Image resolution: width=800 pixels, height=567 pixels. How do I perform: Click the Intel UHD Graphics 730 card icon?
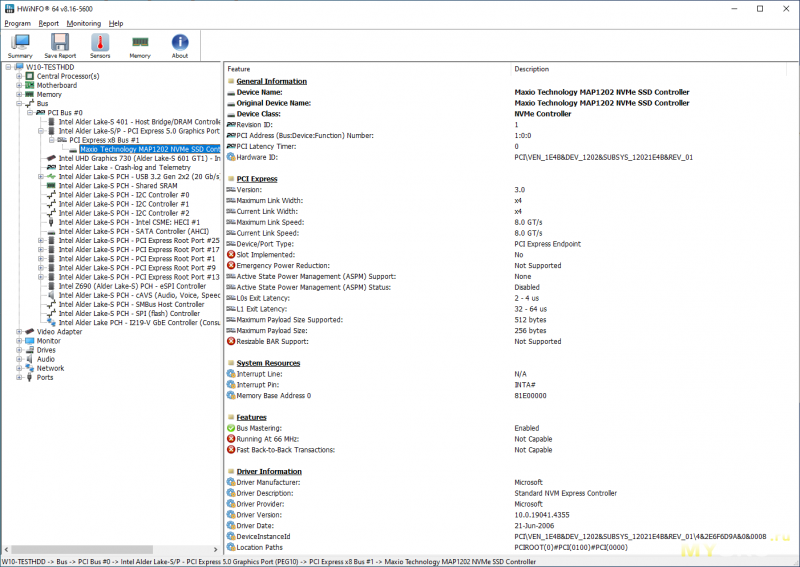(51, 158)
